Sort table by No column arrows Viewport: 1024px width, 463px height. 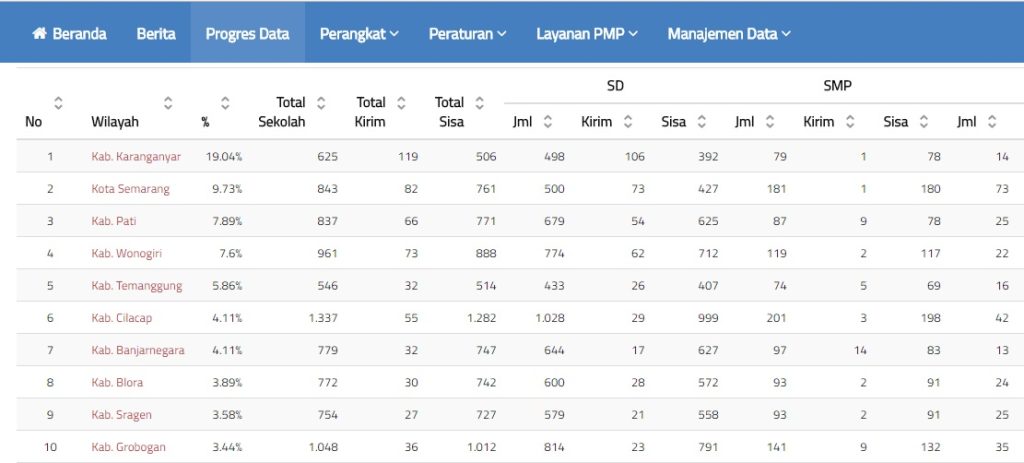coord(58,102)
